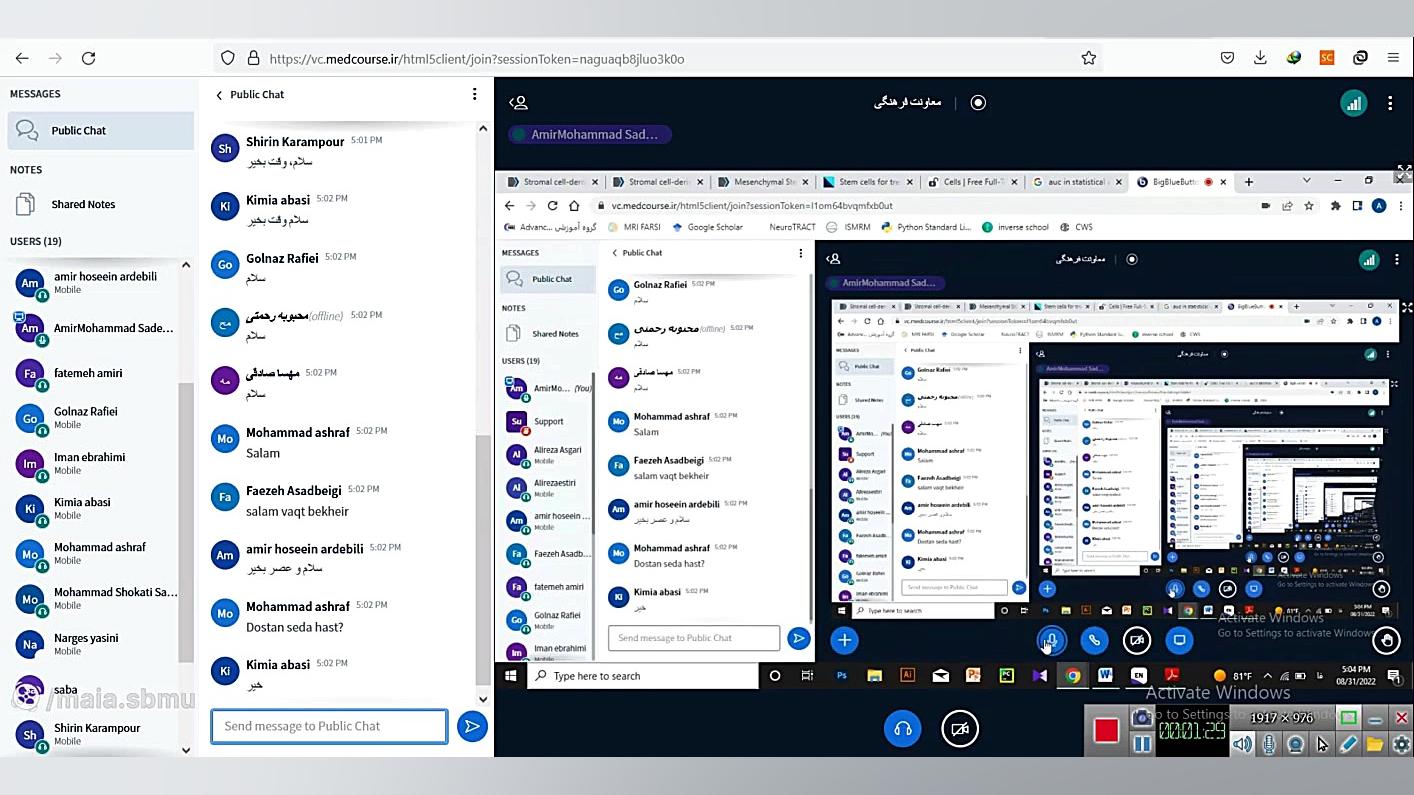Take a snapshot with recorder camera icon
This screenshot has height=795, width=1414.
tap(1142, 717)
